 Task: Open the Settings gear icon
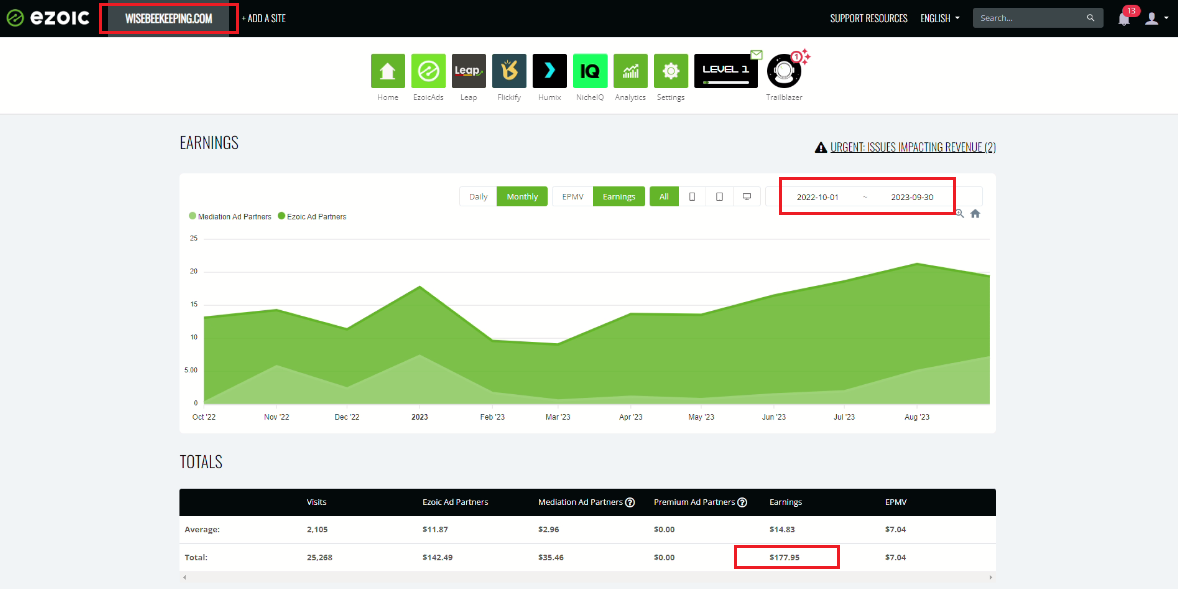point(671,71)
